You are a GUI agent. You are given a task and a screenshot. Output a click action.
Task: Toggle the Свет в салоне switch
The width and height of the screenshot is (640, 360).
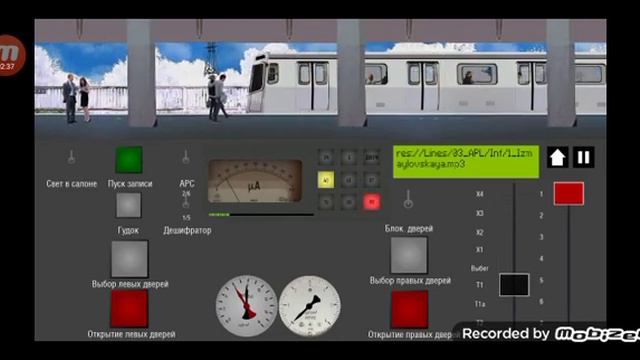point(71,157)
